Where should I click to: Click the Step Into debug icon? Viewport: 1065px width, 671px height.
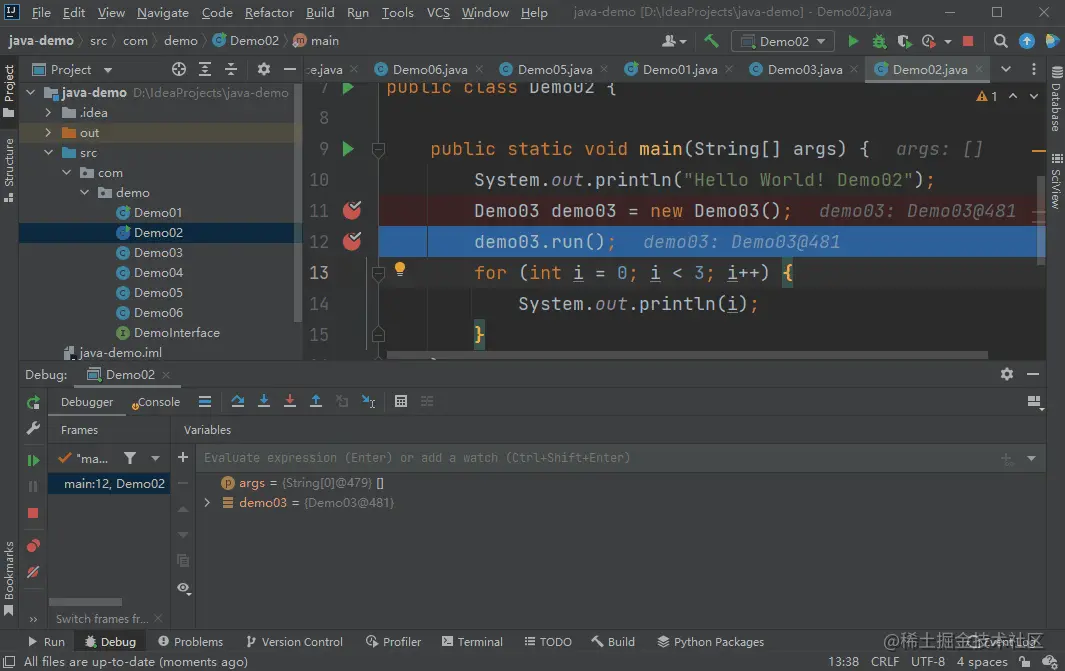264,401
